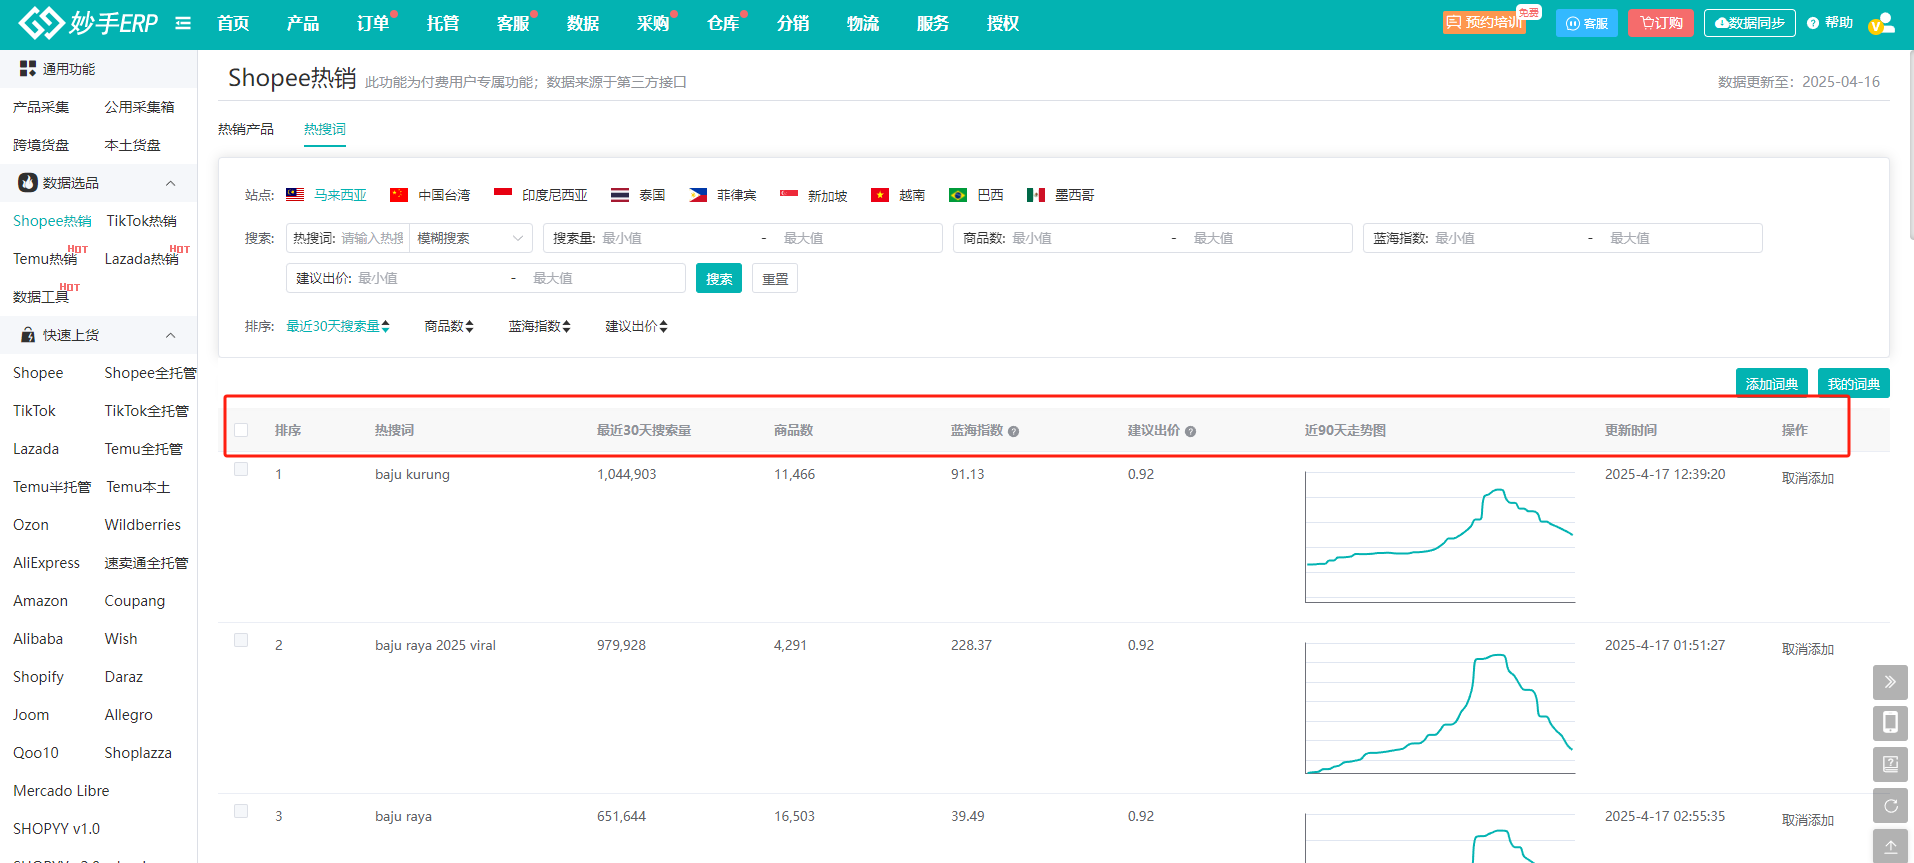This screenshot has width=1914, height=863.
Task: Click the 快速上货 bag icon
Action: [x=28, y=335]
